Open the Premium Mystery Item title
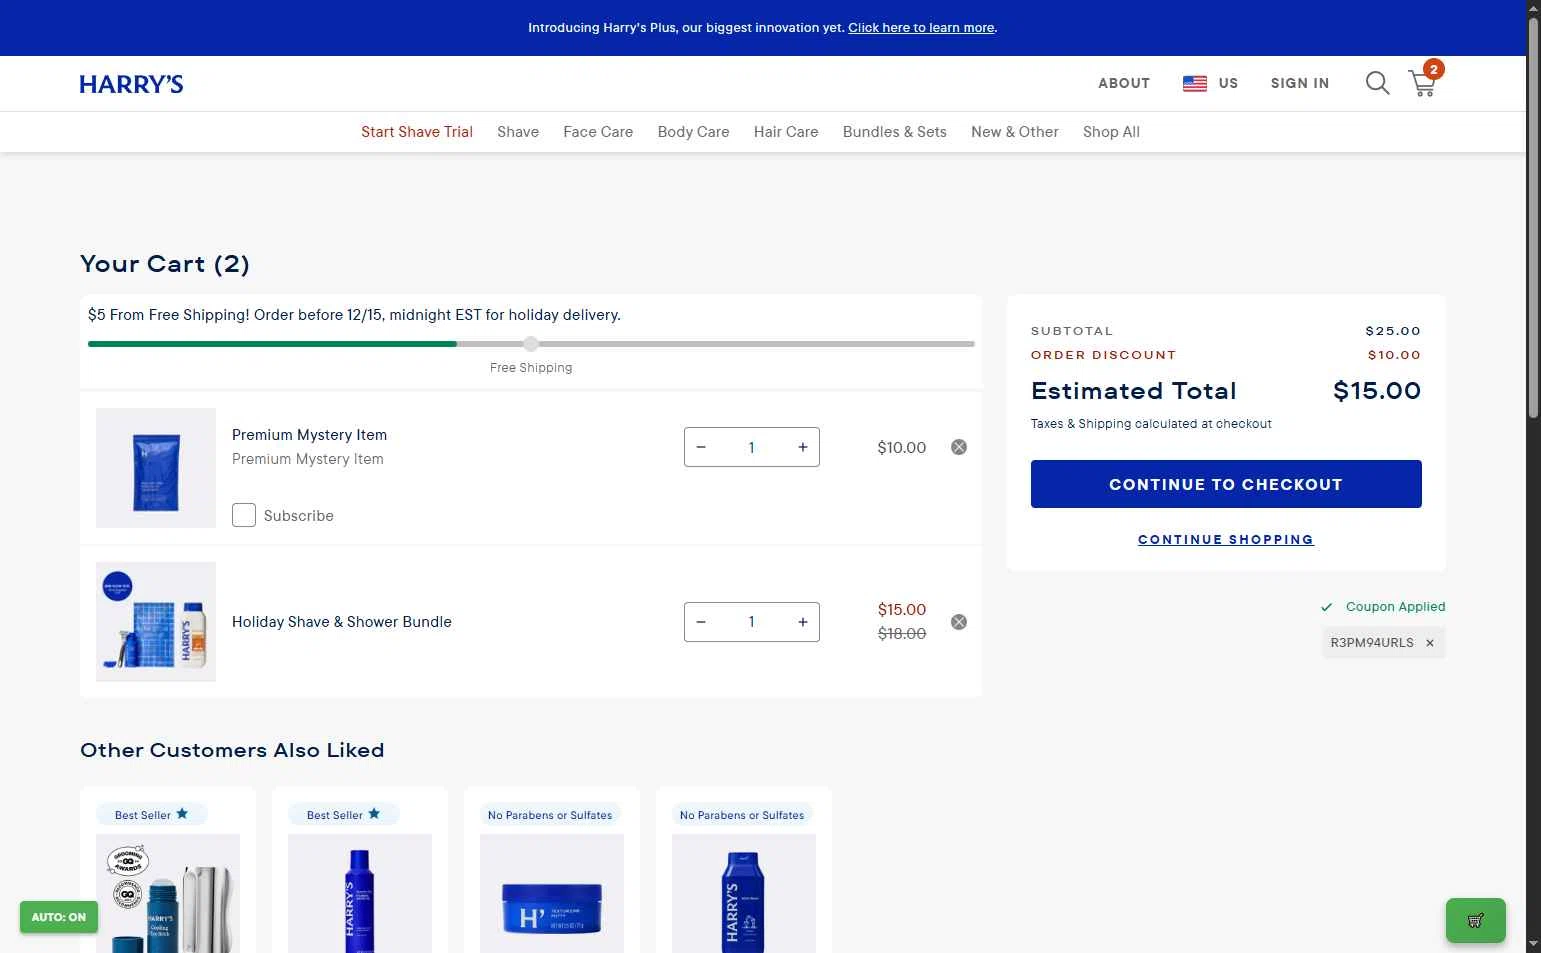Viewport: 1541px width, 953px height. click(x=309, y=435)
